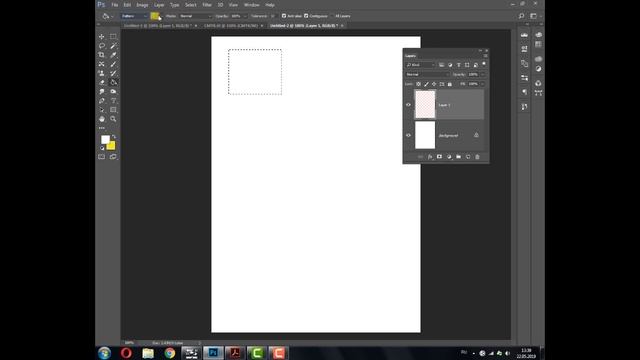Open Layers blend mode Normal dropdown
Viewport: 640px width, 360px height.
427,74
